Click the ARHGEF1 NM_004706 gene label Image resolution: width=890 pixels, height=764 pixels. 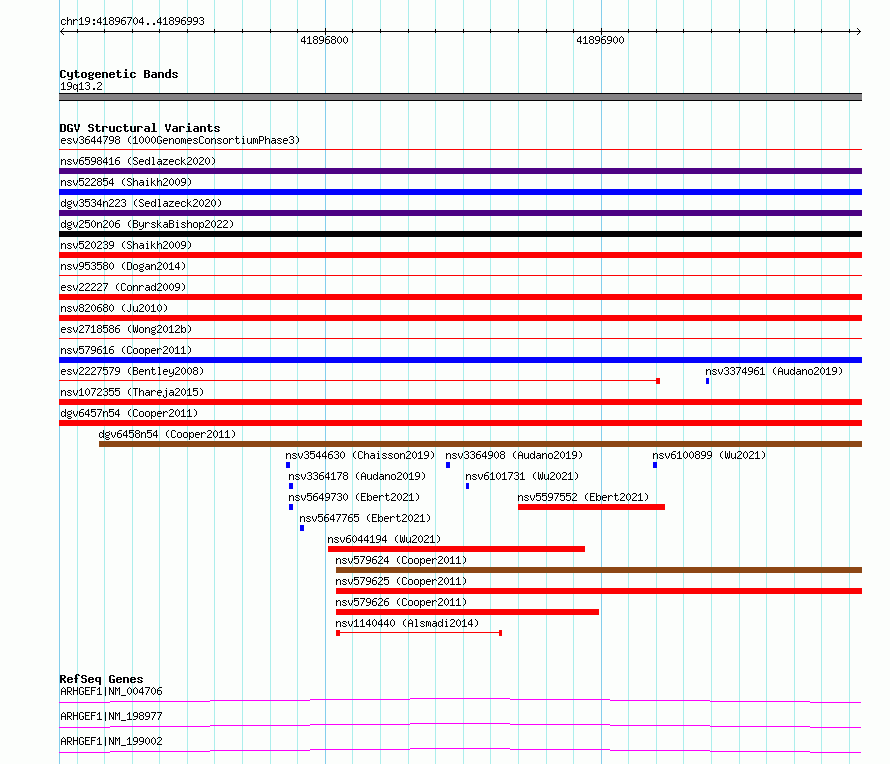[111, 691]
